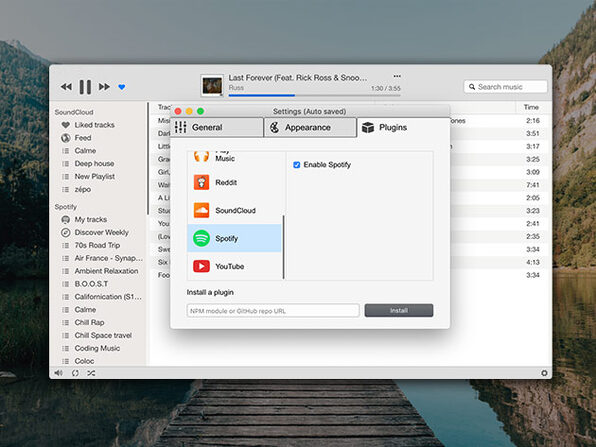Uncheck the Enable Spotify checkbox
This screenshot has height=447, width=596.
[296, 165]
